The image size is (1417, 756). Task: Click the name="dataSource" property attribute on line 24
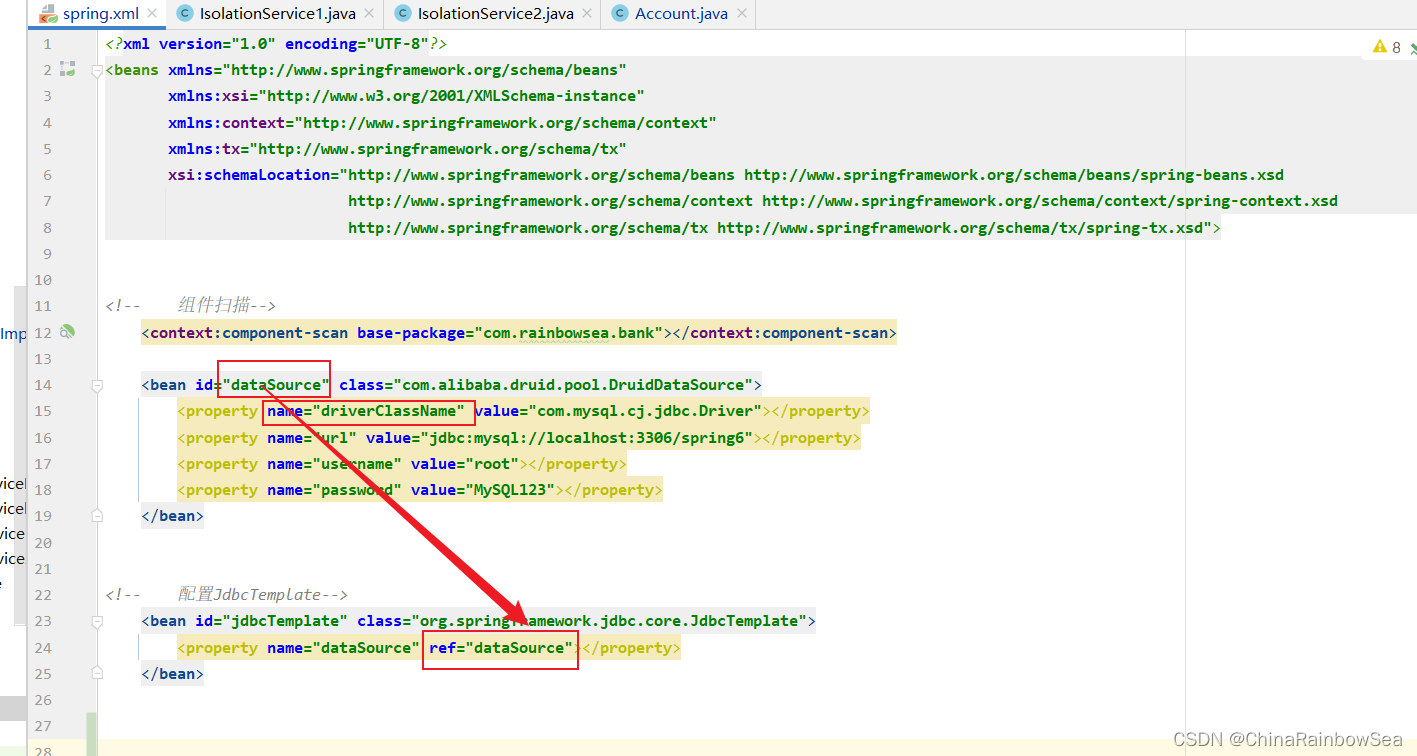pyautogui.click(x=343, y=648)
